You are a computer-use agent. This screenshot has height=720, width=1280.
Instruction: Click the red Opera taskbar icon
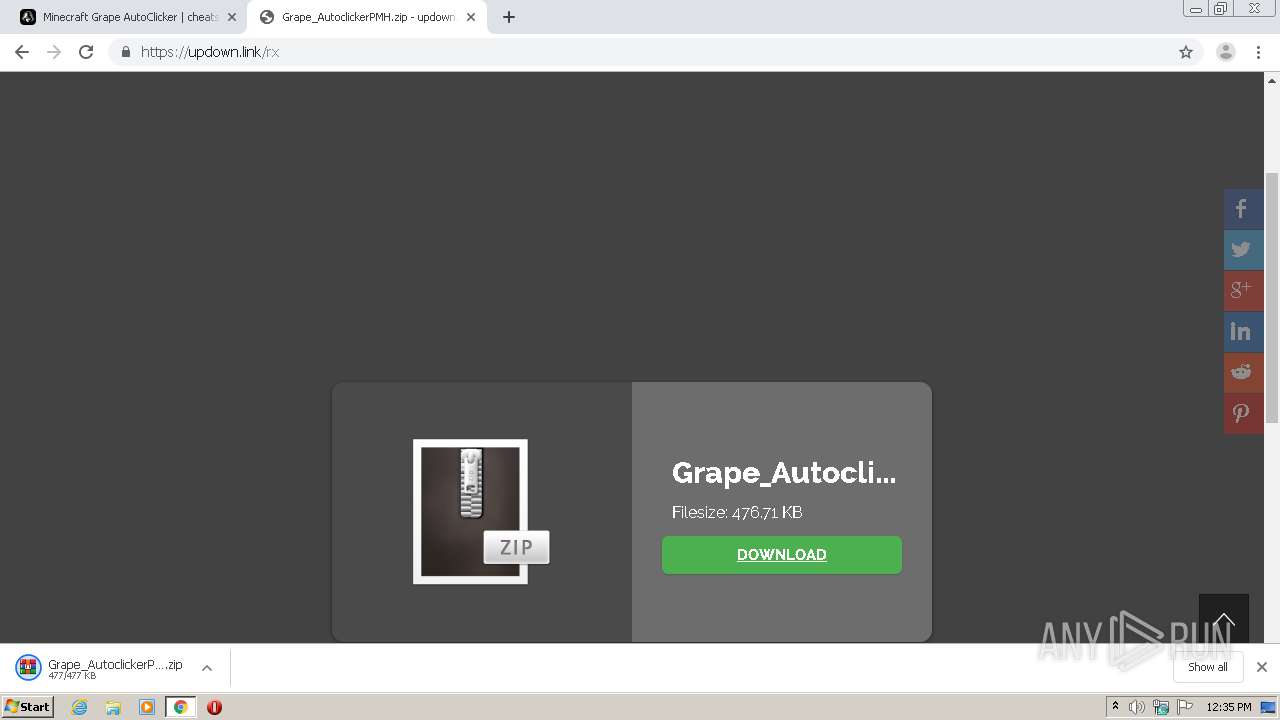pyautogui.click(x=214, y=707)
